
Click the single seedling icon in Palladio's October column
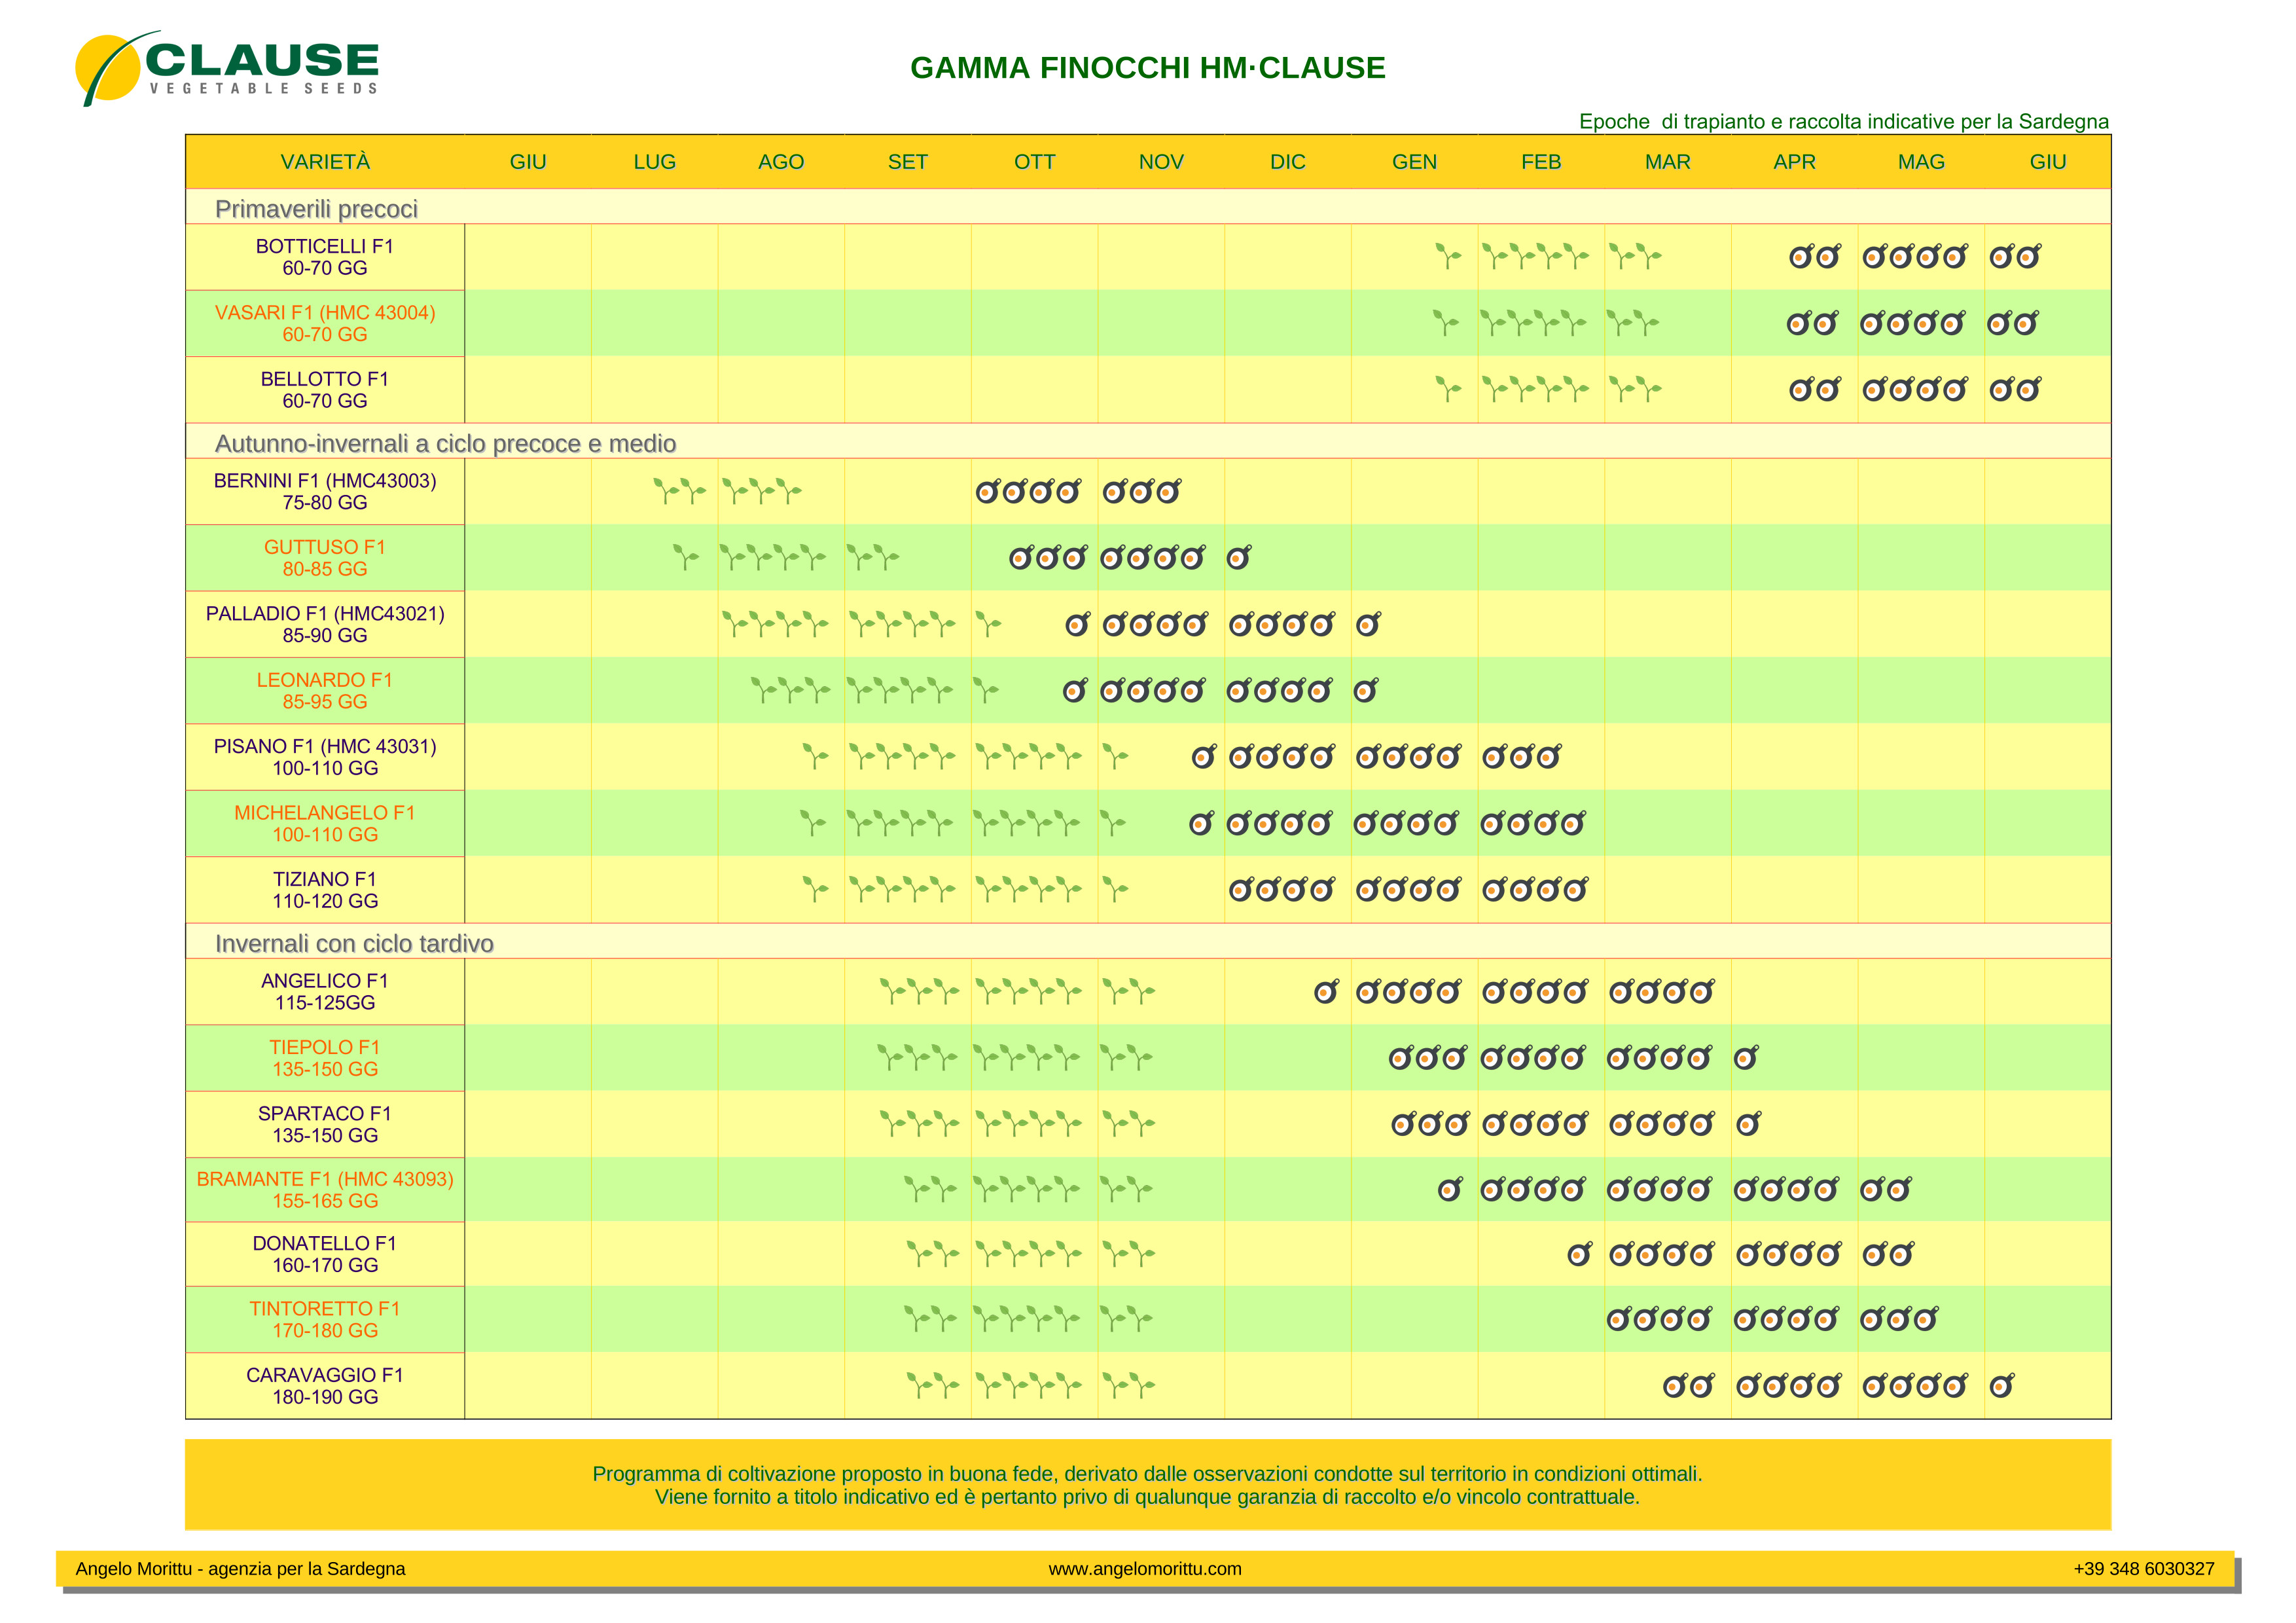[988, 624]
